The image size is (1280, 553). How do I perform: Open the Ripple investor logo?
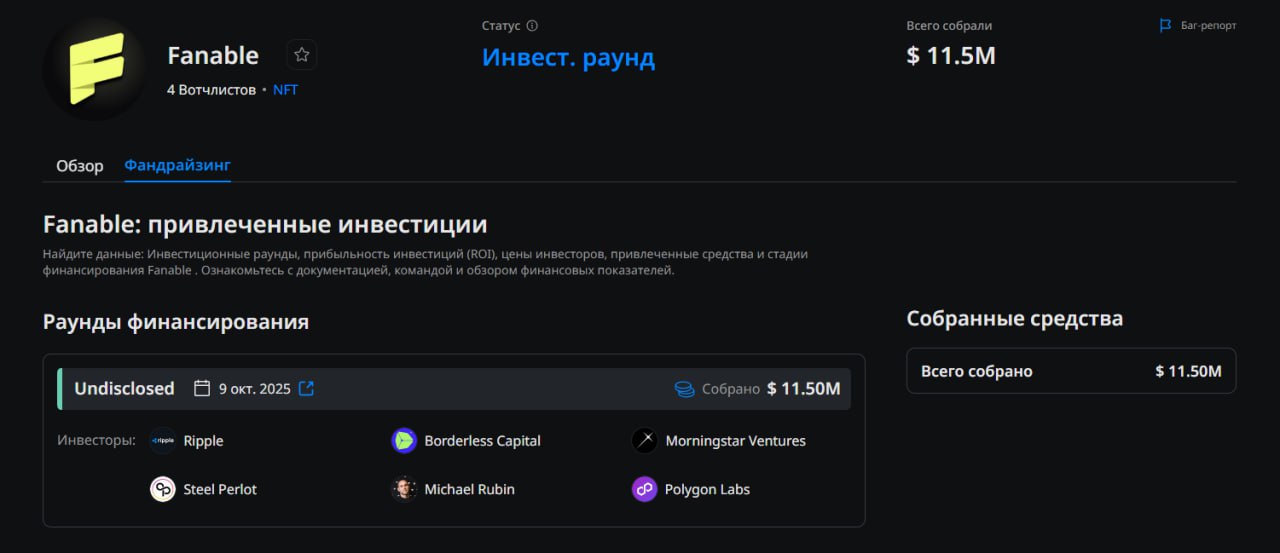click(x=162, y=440)
